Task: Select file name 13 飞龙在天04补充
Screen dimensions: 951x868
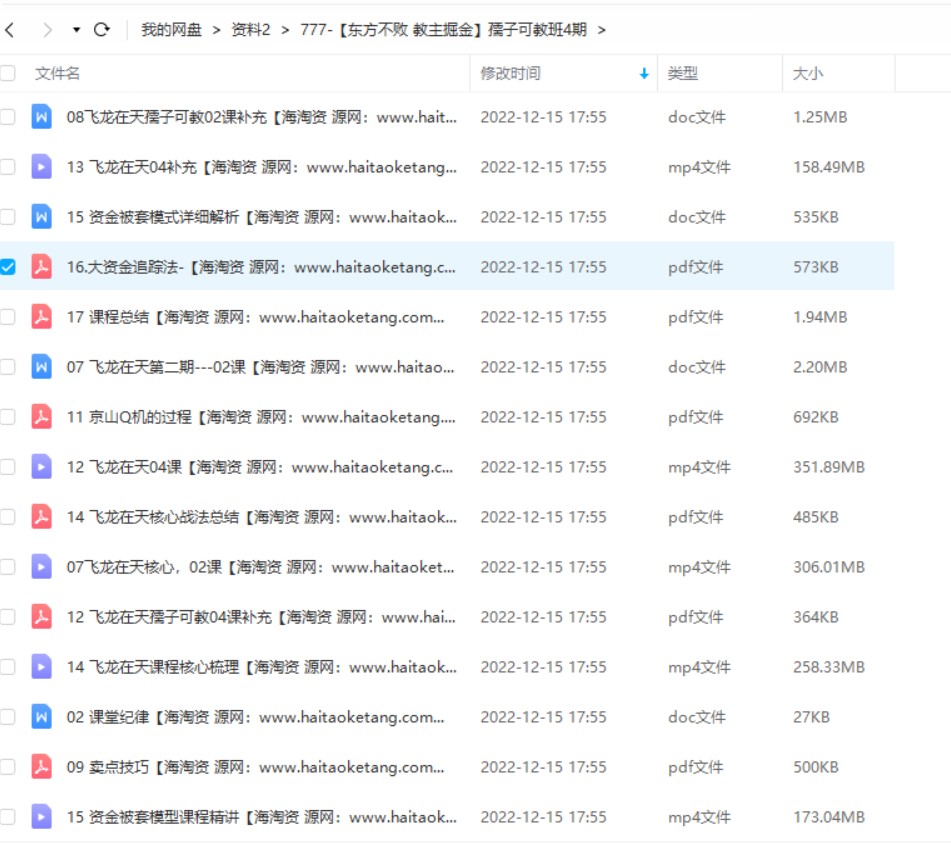Action: (261, 167)
